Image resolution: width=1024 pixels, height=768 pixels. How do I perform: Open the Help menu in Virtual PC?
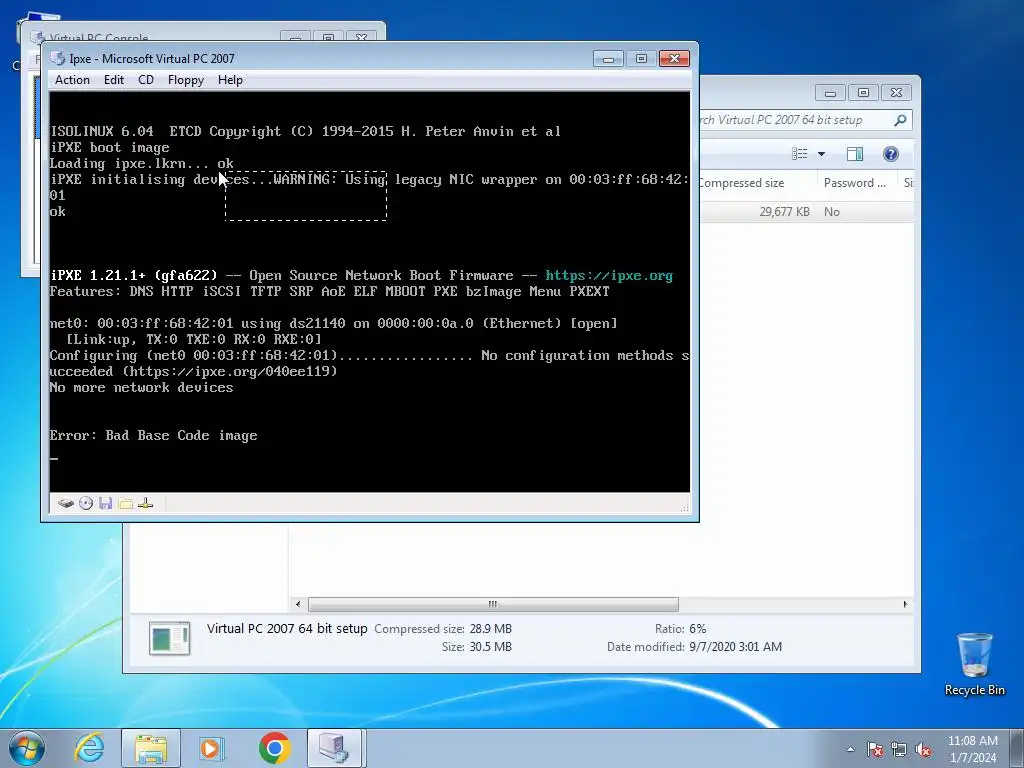pos(230,80)
